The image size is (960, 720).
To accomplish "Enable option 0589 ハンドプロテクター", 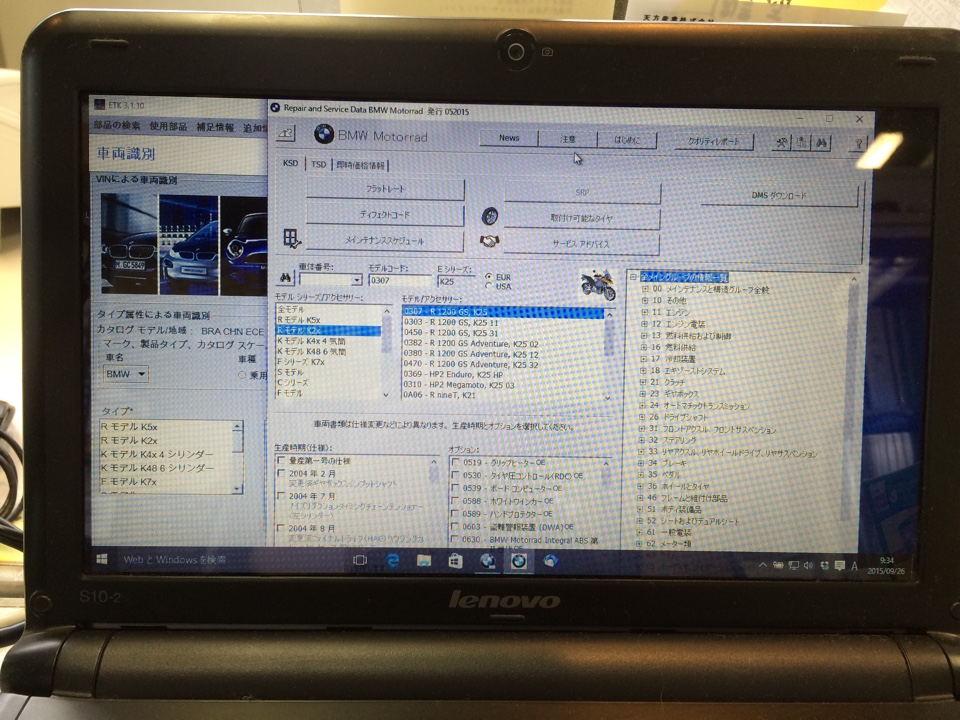I will (455, 514).
